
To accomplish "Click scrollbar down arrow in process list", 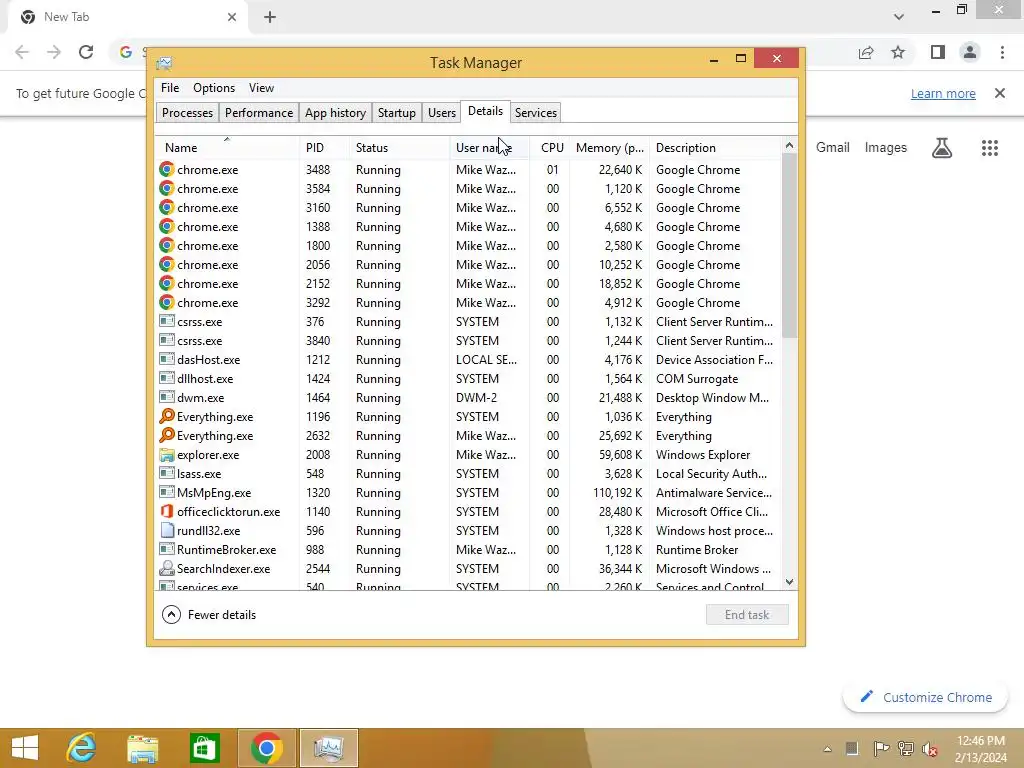I will 790,581.
